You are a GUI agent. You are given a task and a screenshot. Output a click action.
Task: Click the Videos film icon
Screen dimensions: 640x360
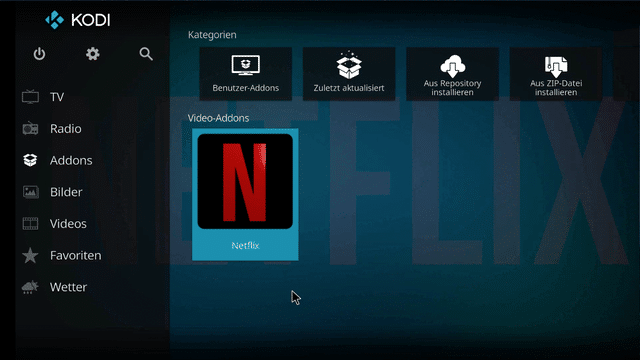click(30, 224)
